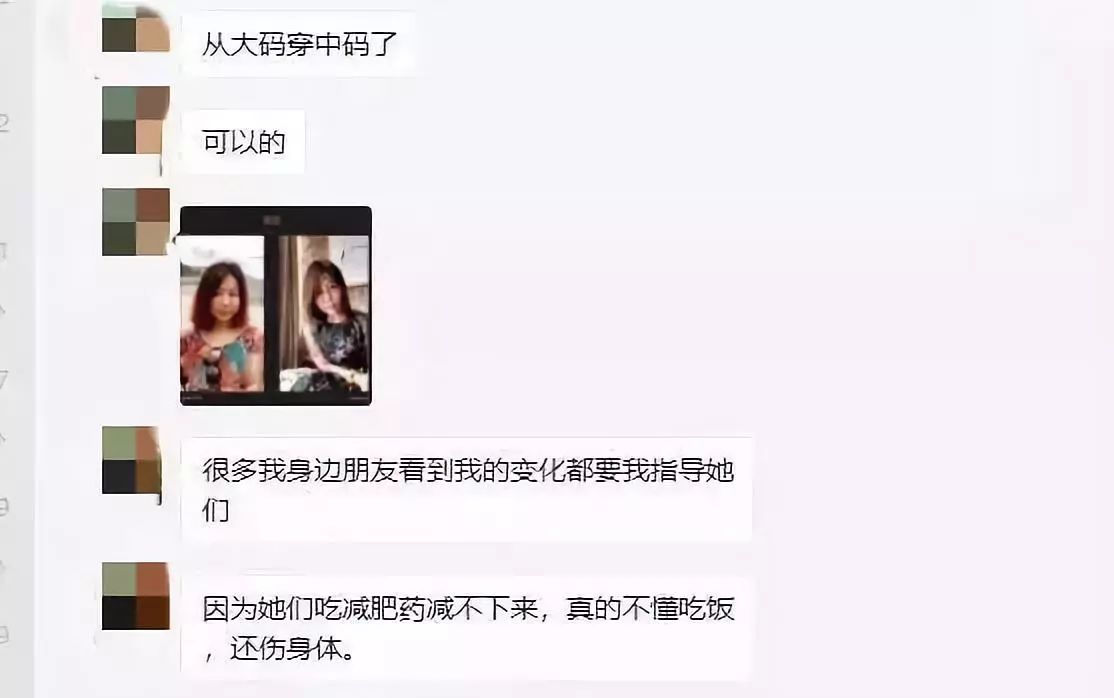Select the "从大码穿中码了" message bubble

pyautogui.click(x=298, y=44)
